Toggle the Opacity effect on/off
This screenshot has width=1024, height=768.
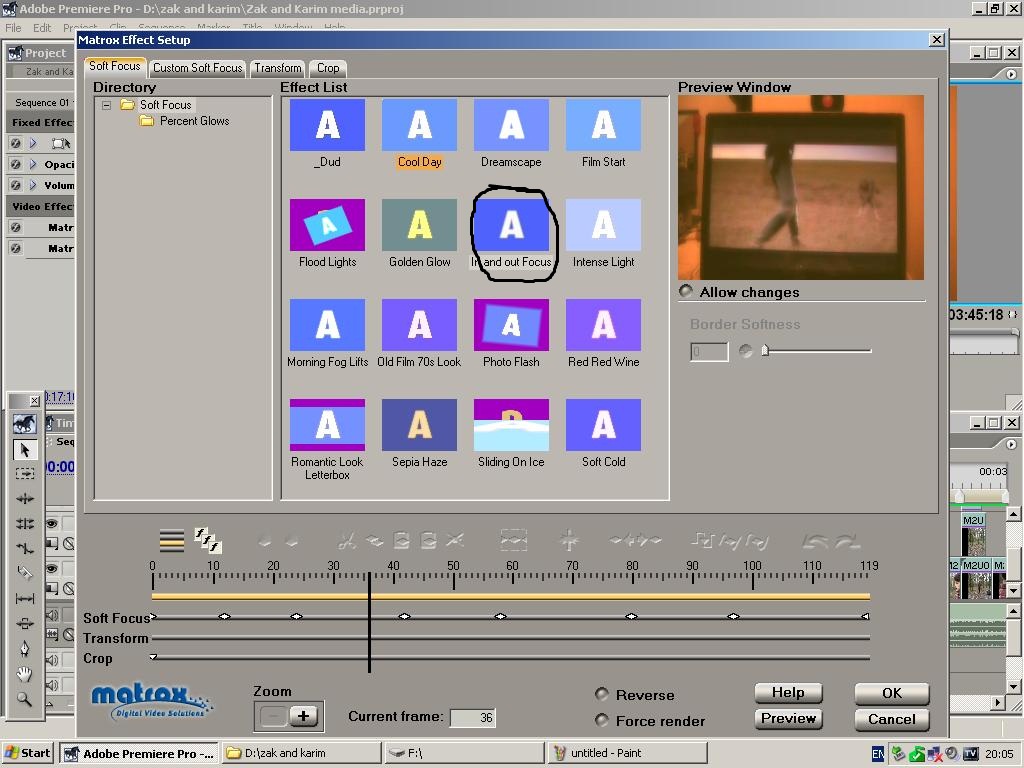pyautogui.click(x=15, y=165)
